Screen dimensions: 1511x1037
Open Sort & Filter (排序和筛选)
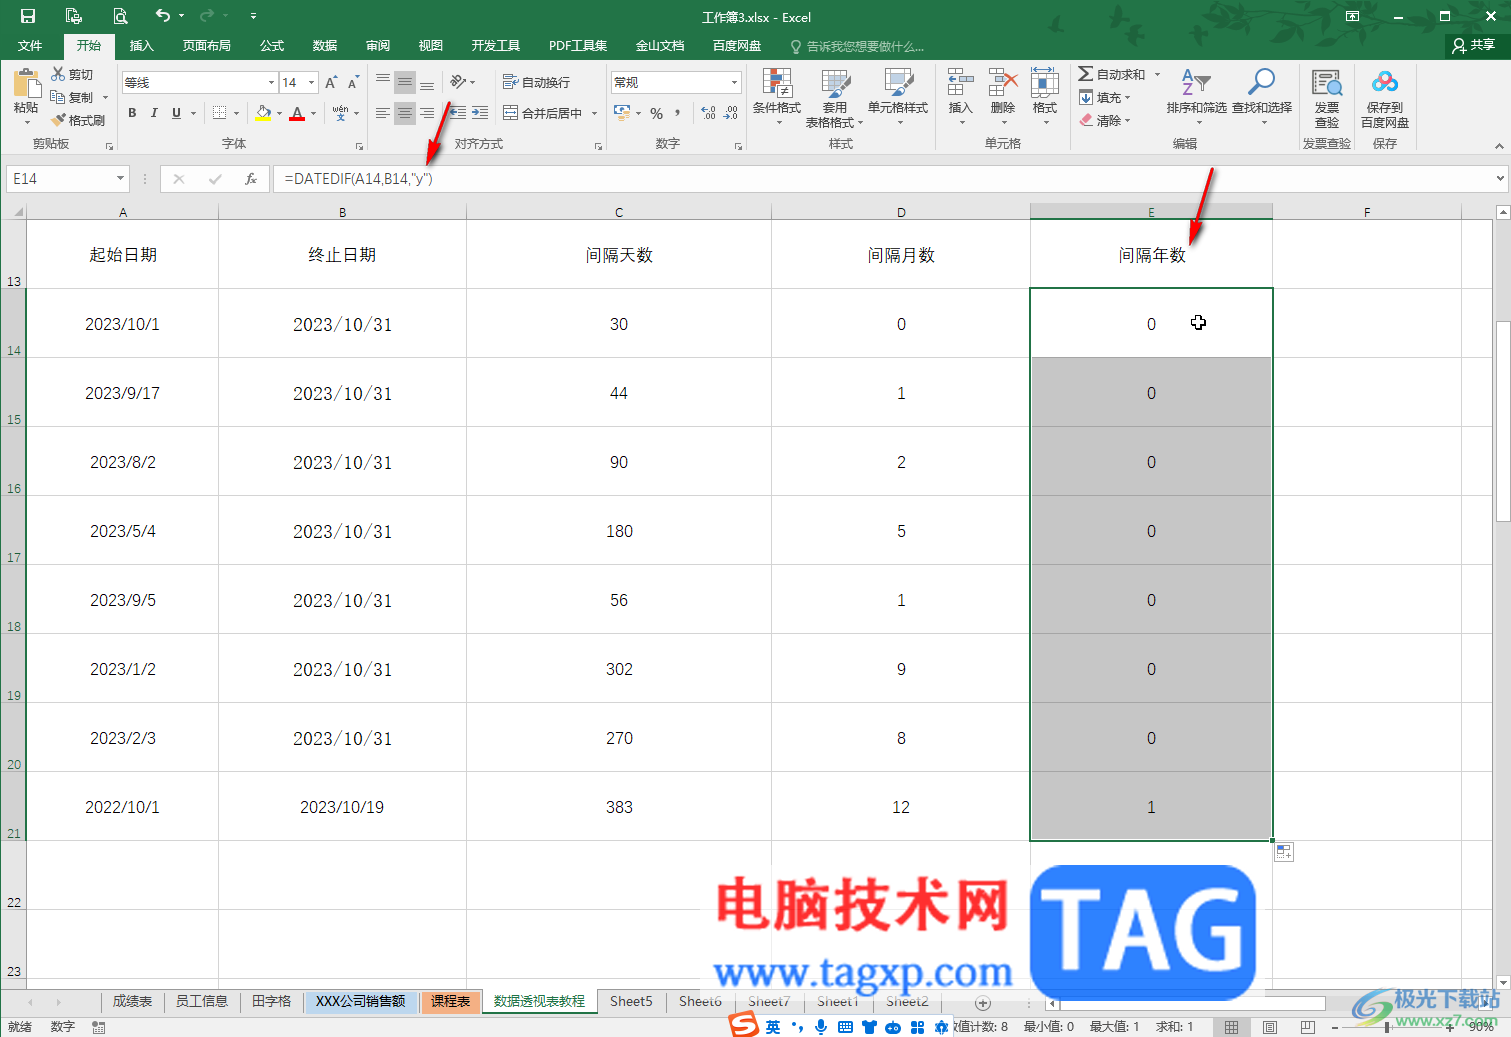click(x=1197, y=97)
